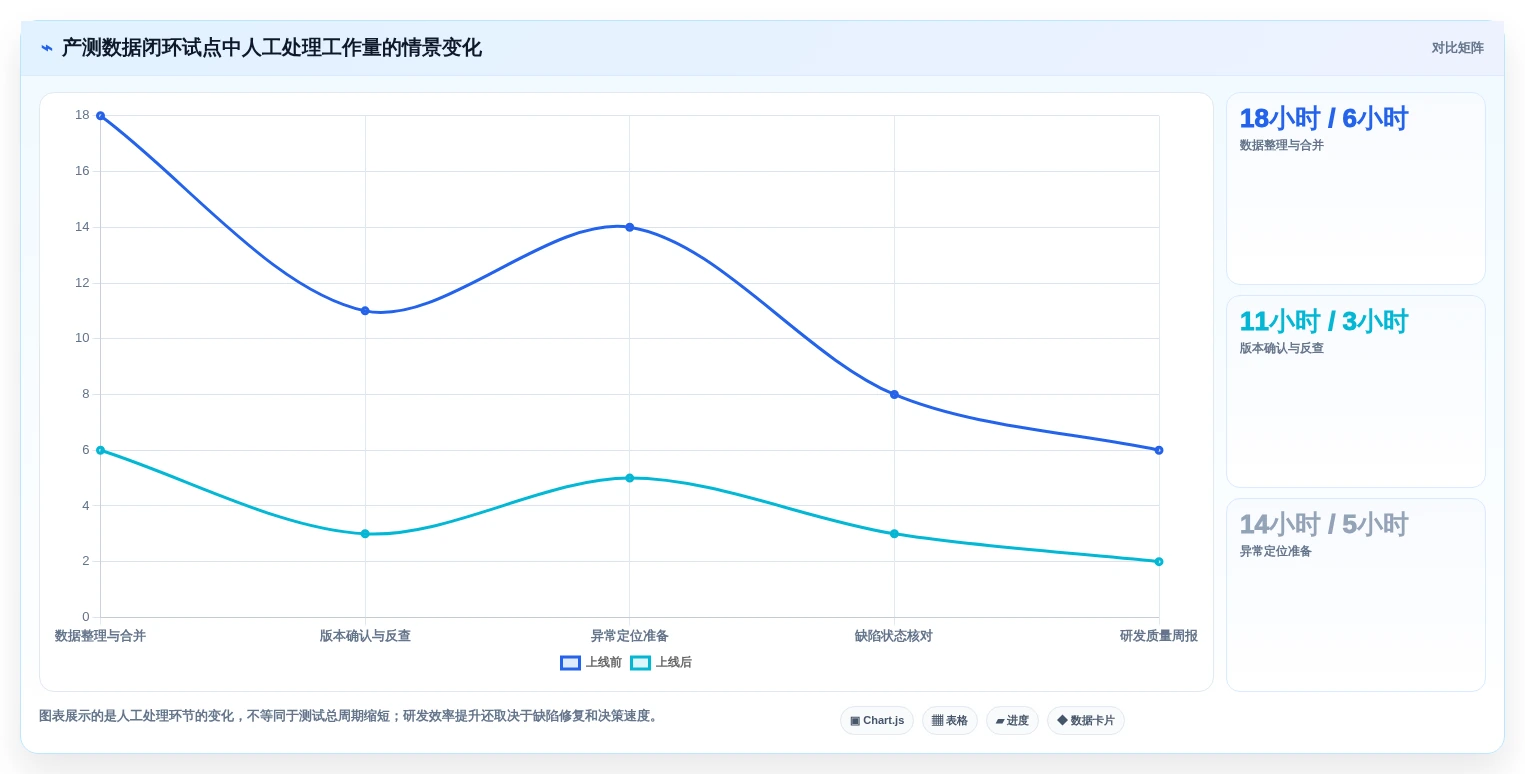Toggle the 上线前 legend swatch
Screen dimensions: 1525x774
pos(570,663)
